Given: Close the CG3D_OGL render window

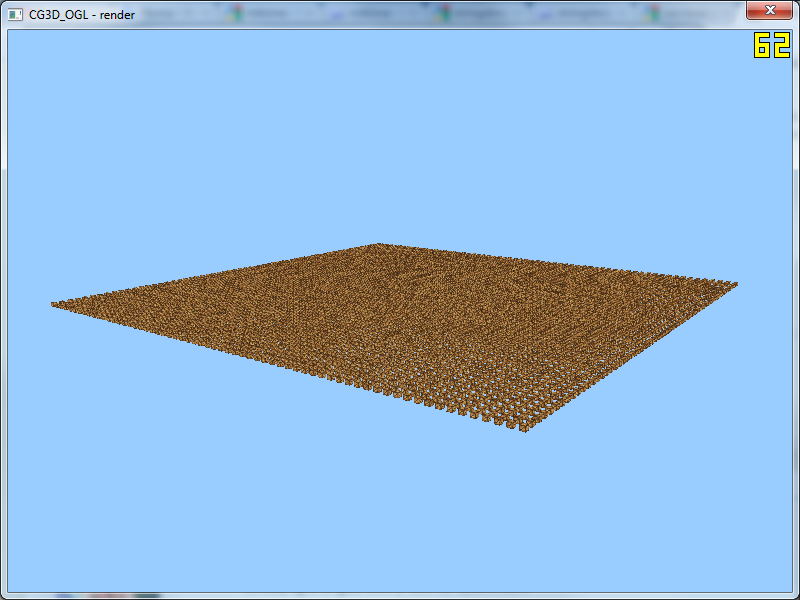Looking at the screenshot, I should (769, 11).
